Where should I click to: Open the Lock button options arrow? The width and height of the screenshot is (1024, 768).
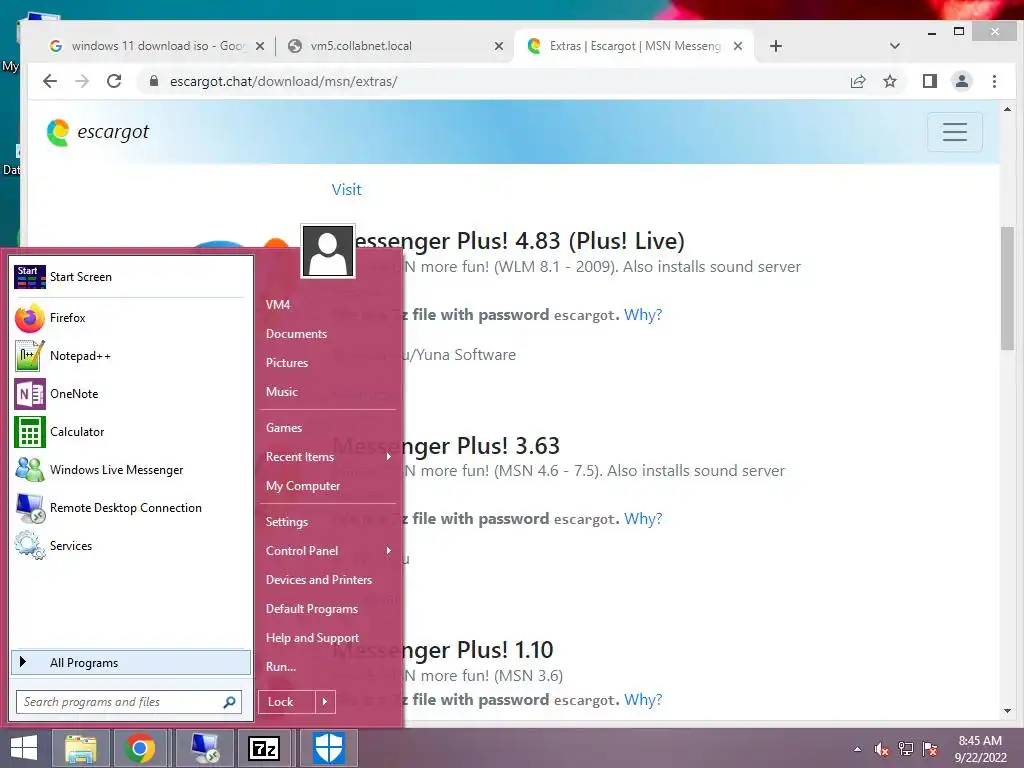point(325,702)
